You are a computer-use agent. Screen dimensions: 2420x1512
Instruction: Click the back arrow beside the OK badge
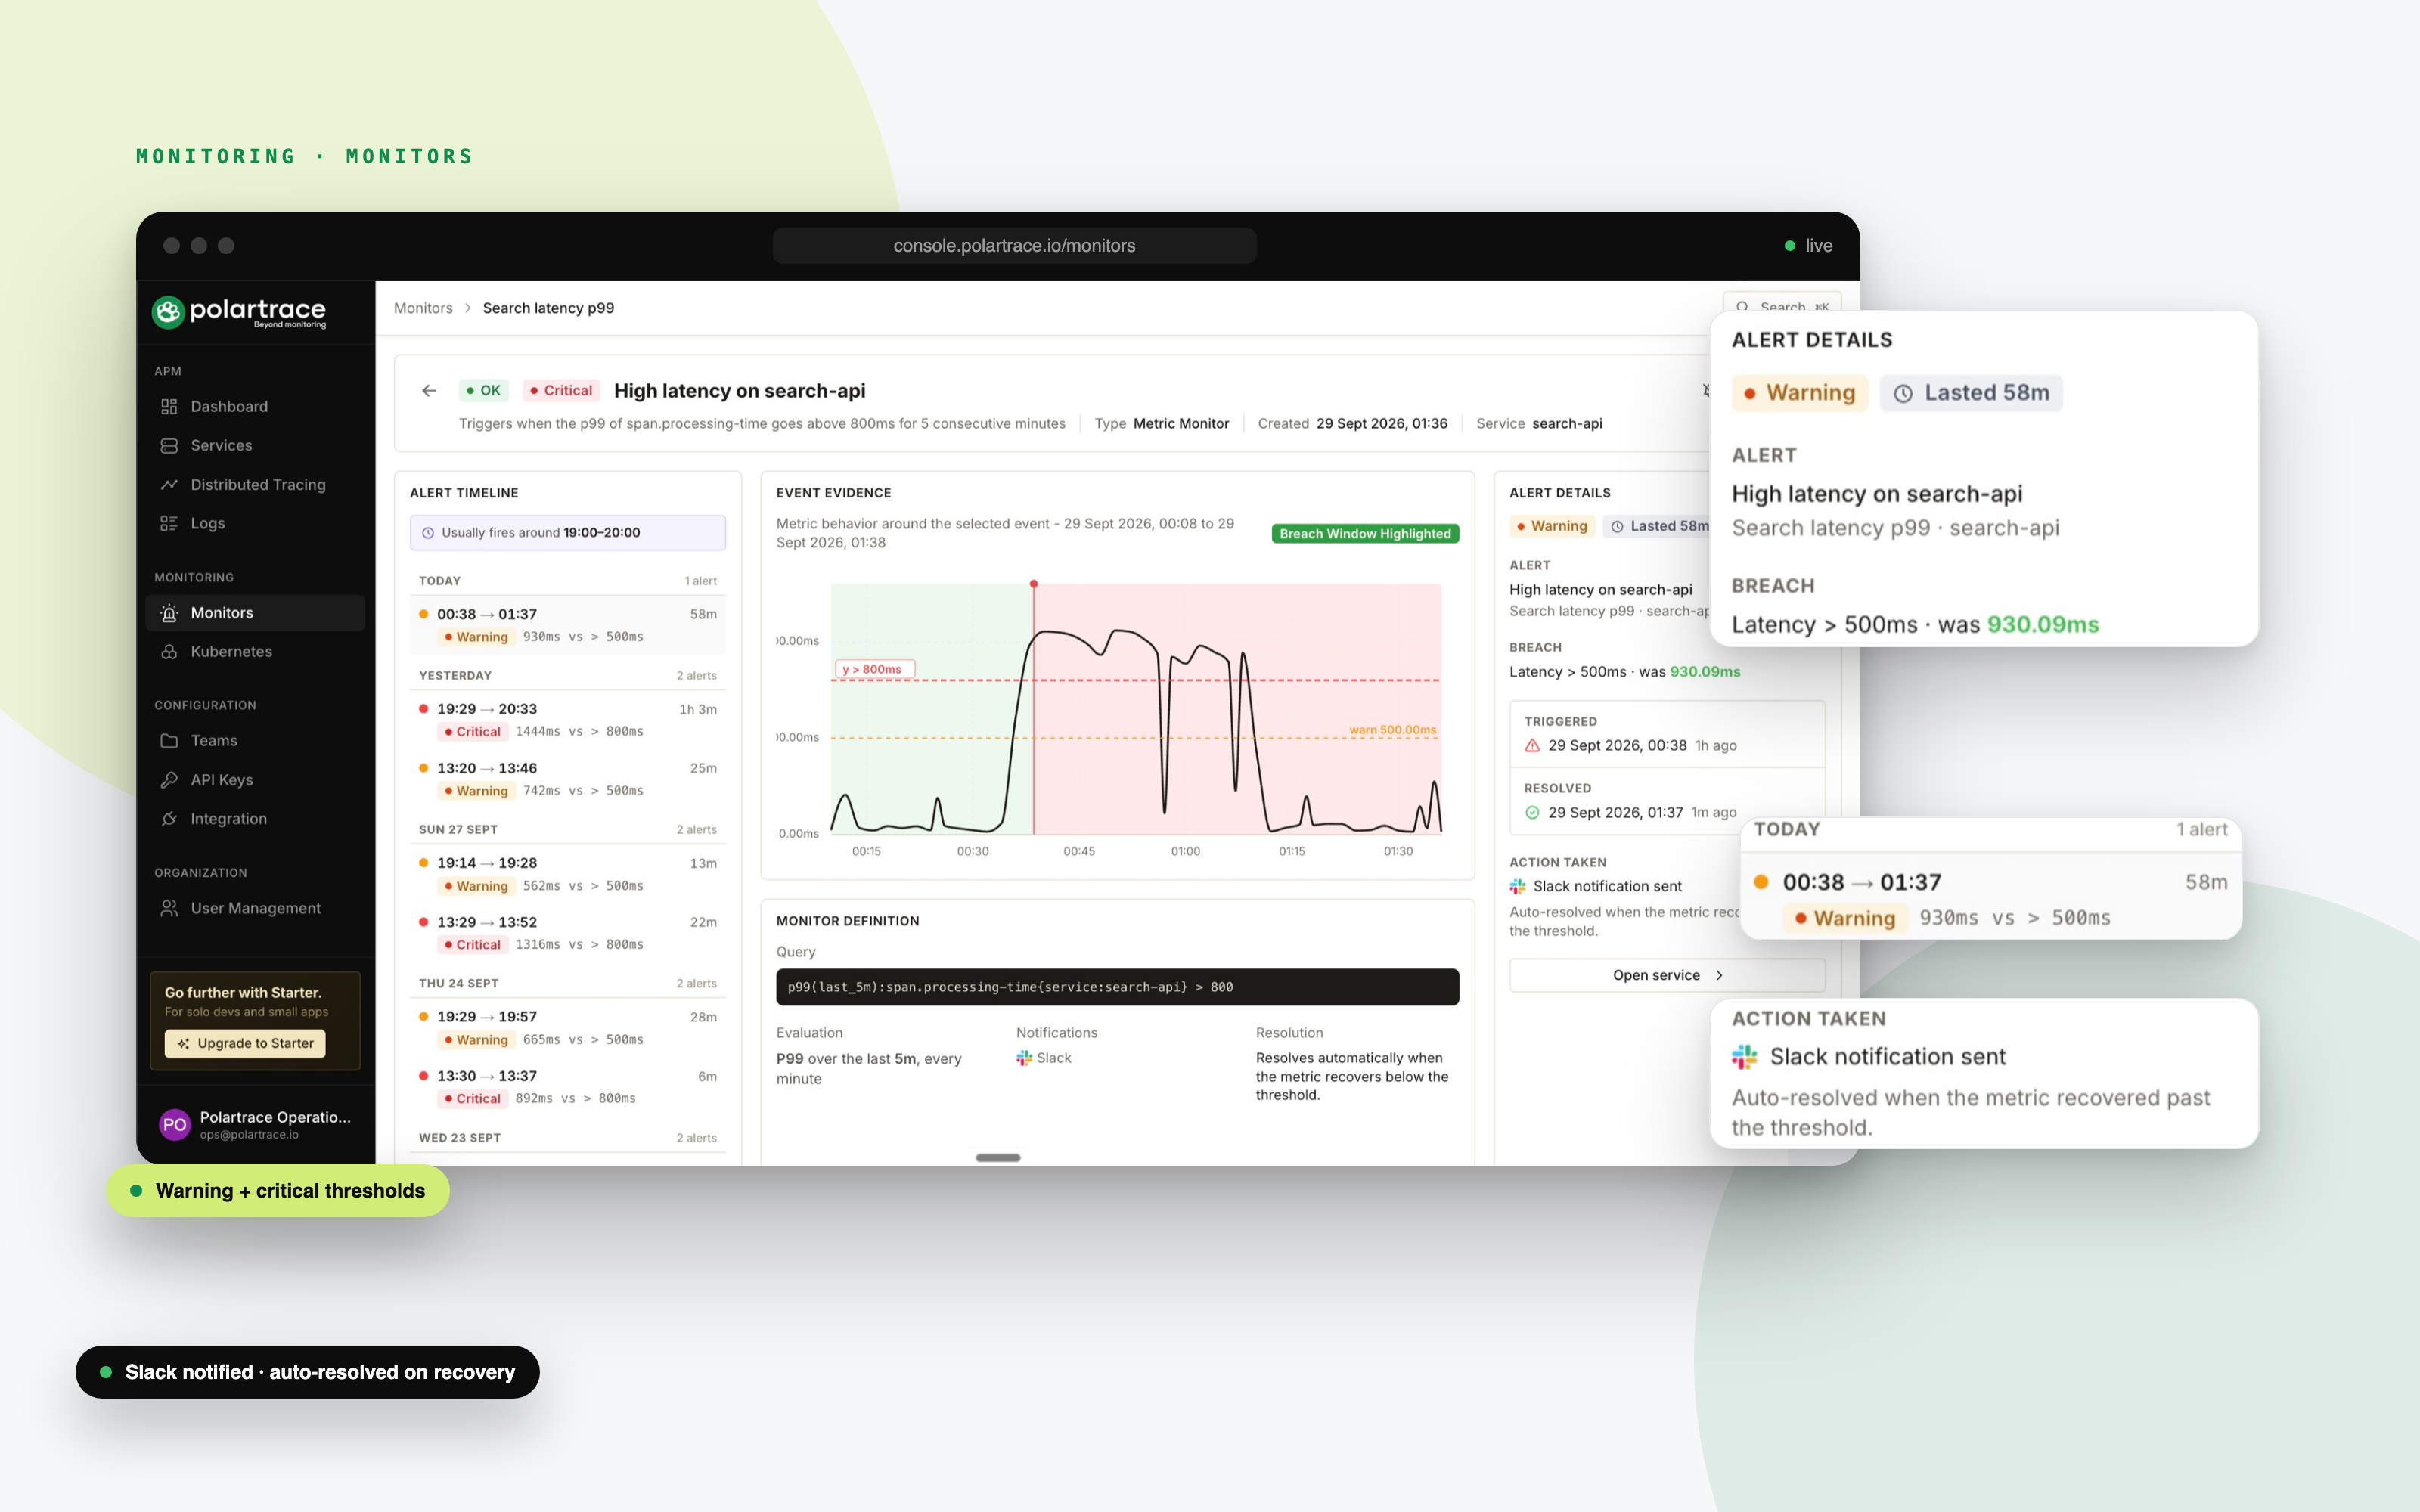click(x=429, y=390)
